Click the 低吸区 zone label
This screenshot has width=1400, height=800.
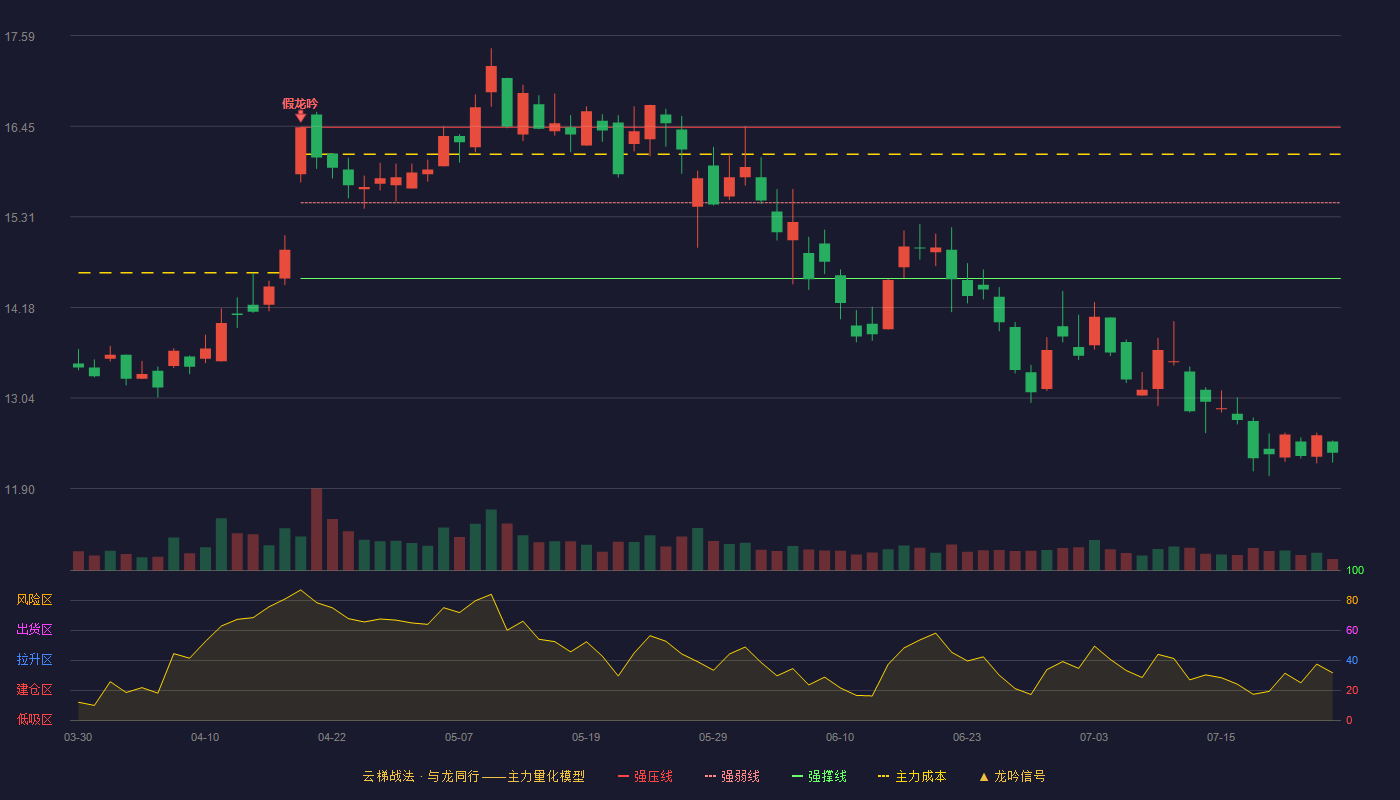point(34,719)
